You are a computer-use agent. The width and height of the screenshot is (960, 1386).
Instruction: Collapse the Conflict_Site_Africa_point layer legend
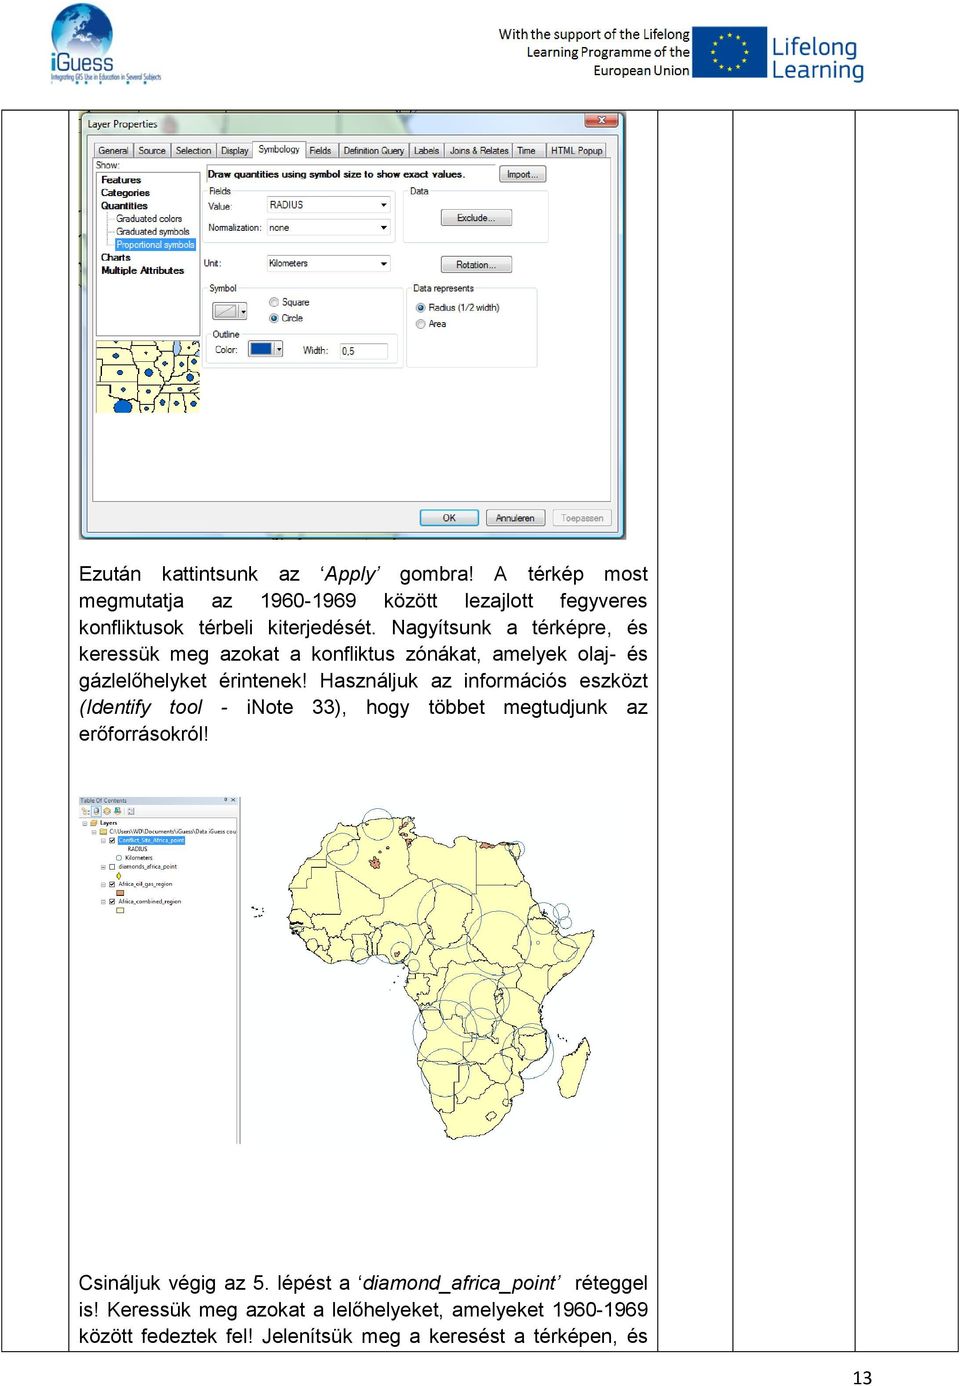coord(103,840)
